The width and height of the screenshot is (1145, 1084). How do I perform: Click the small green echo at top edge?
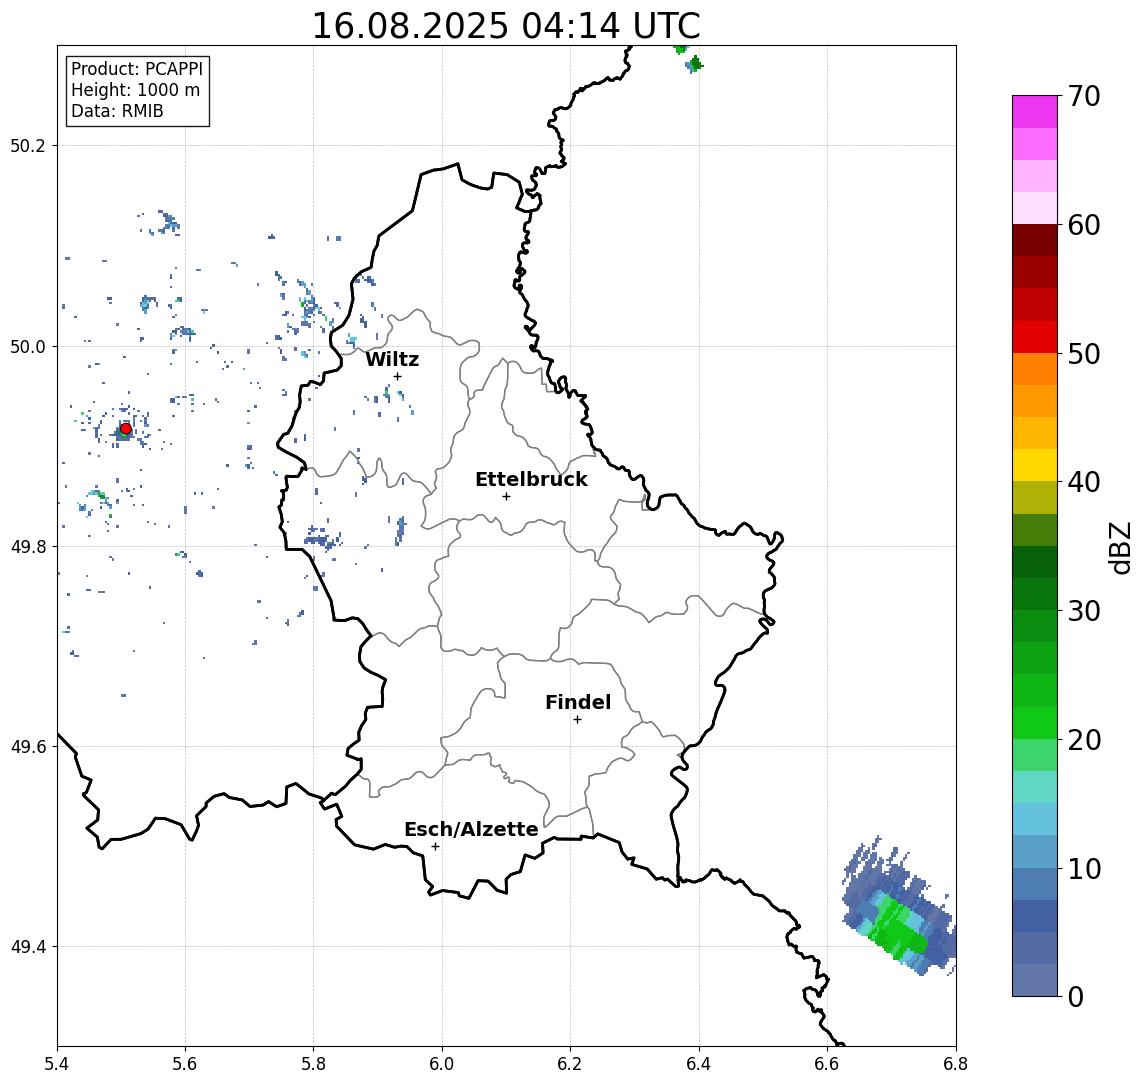click(681, 49)
